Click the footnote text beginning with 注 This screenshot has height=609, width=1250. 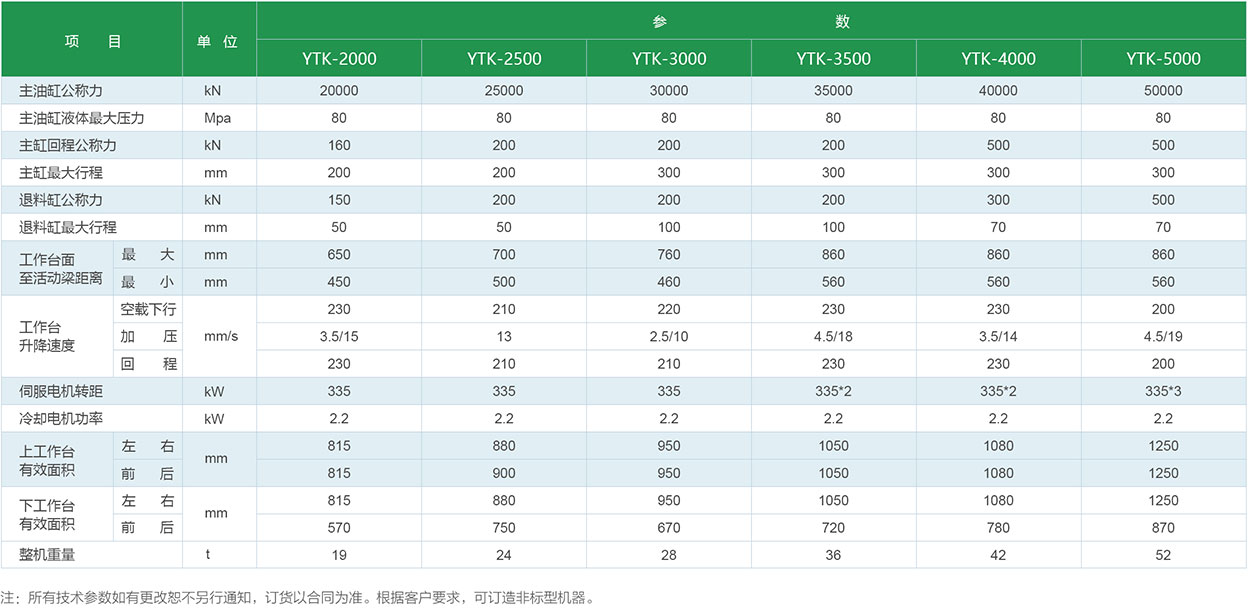click(298, 599)
